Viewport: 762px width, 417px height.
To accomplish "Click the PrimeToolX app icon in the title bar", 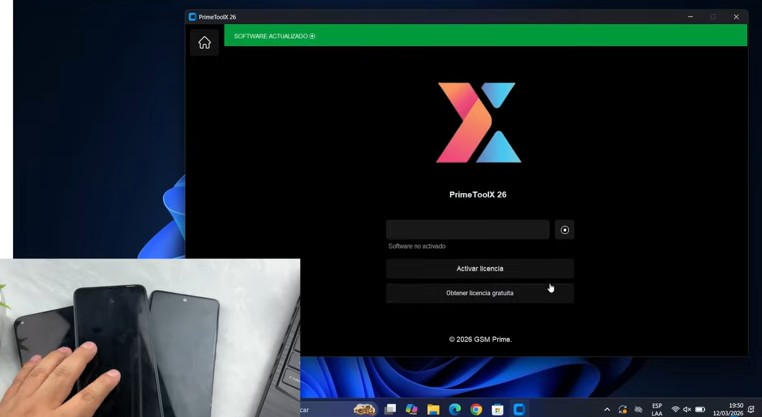I will (x=192, y=17).
